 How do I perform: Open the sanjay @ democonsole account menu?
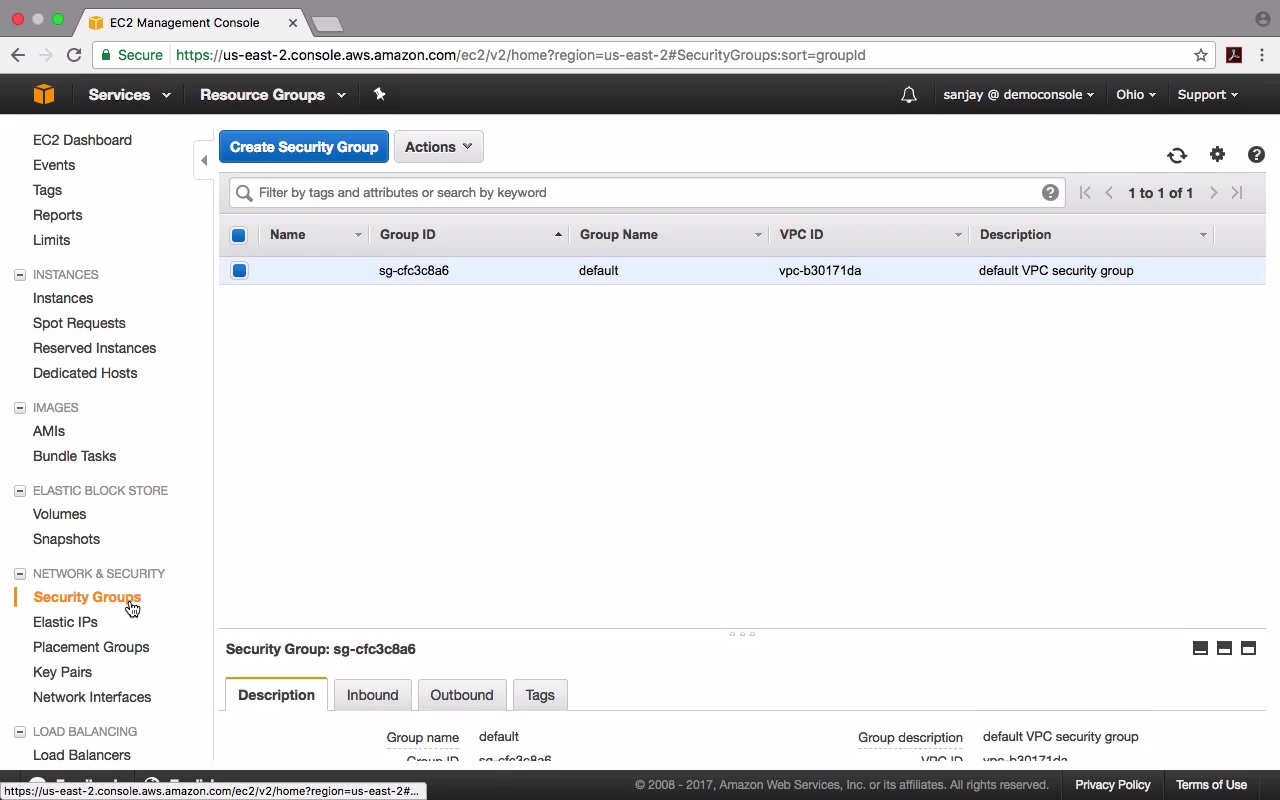(1018, 95)
